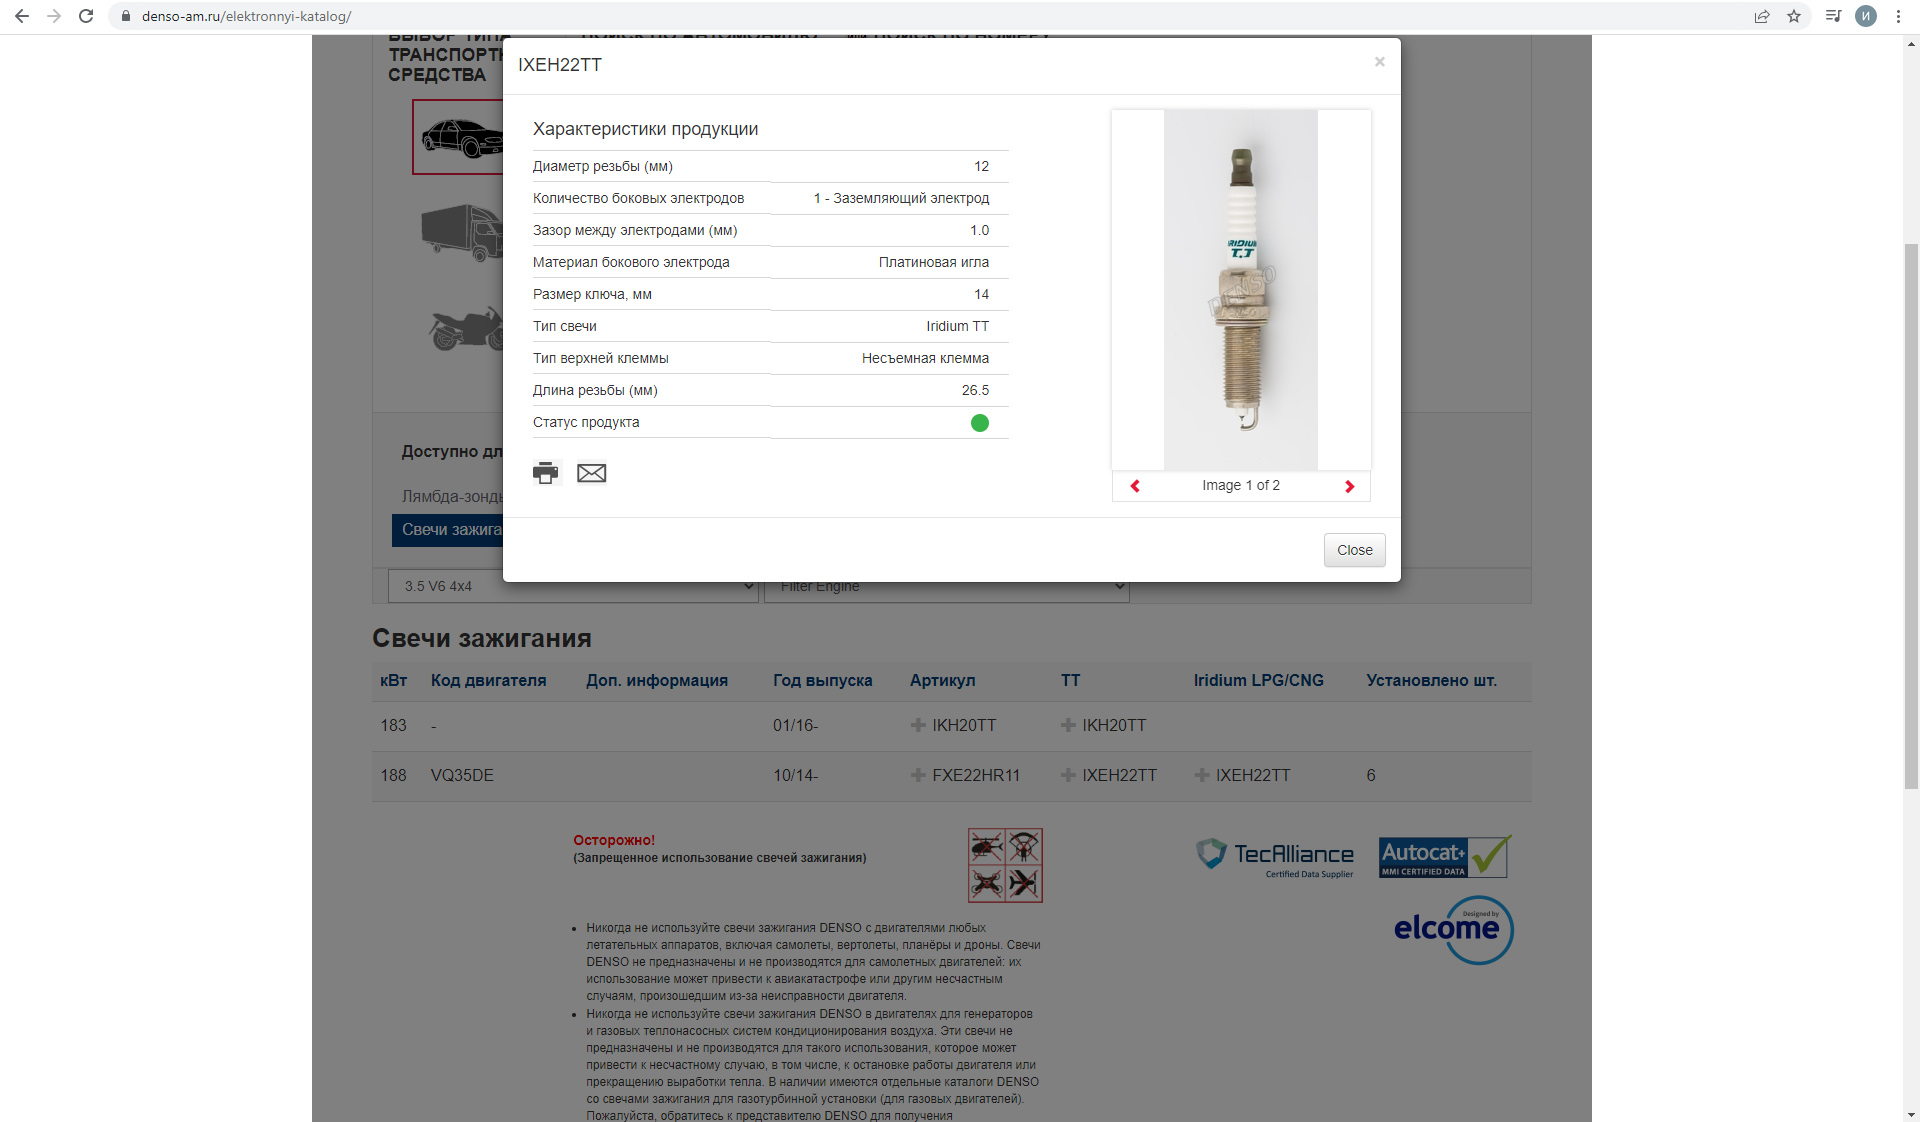Click the green product status indicator
This screenshot has height=1122, width=1920.
980,423
